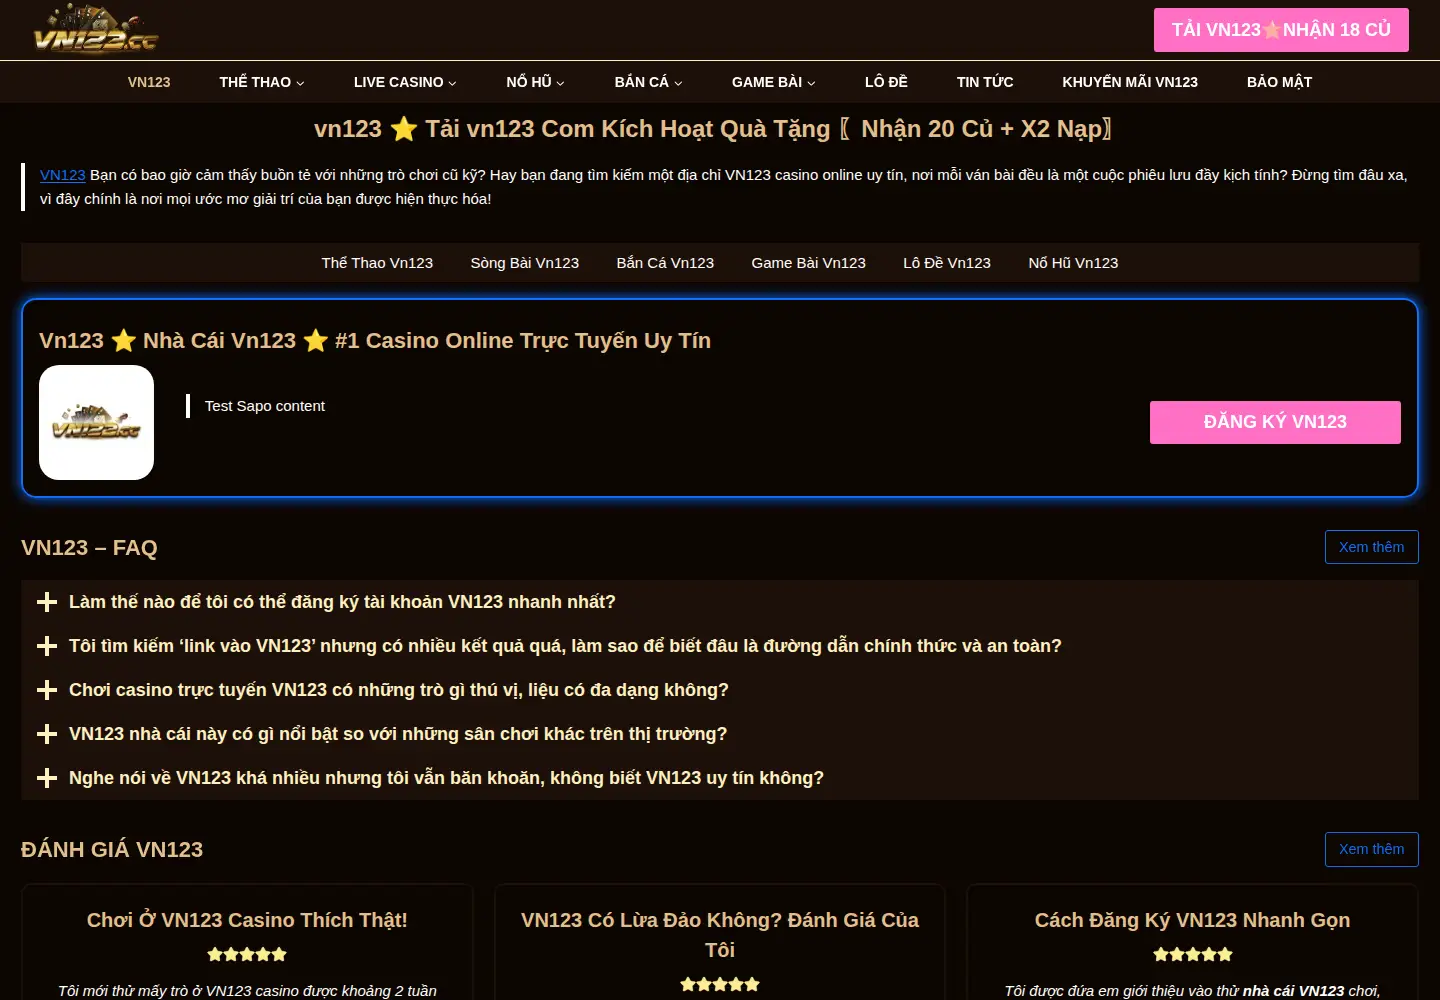The width and height of the screenshot is (1440, 1000).
Task: Open the TIN TỨC menu item
Action: coord(985,82)
